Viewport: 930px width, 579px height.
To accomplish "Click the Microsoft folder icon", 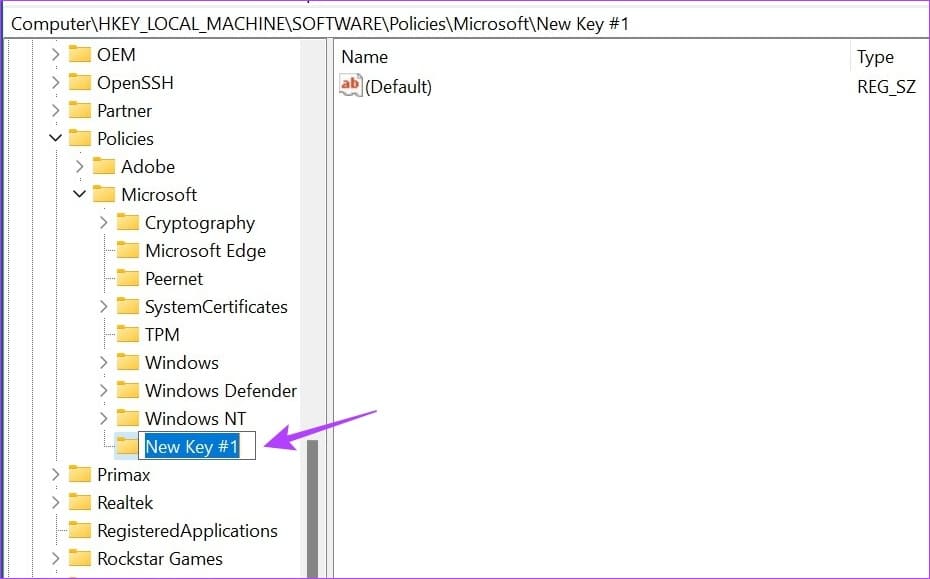I will pyautogui.click(x=104, y=194).
